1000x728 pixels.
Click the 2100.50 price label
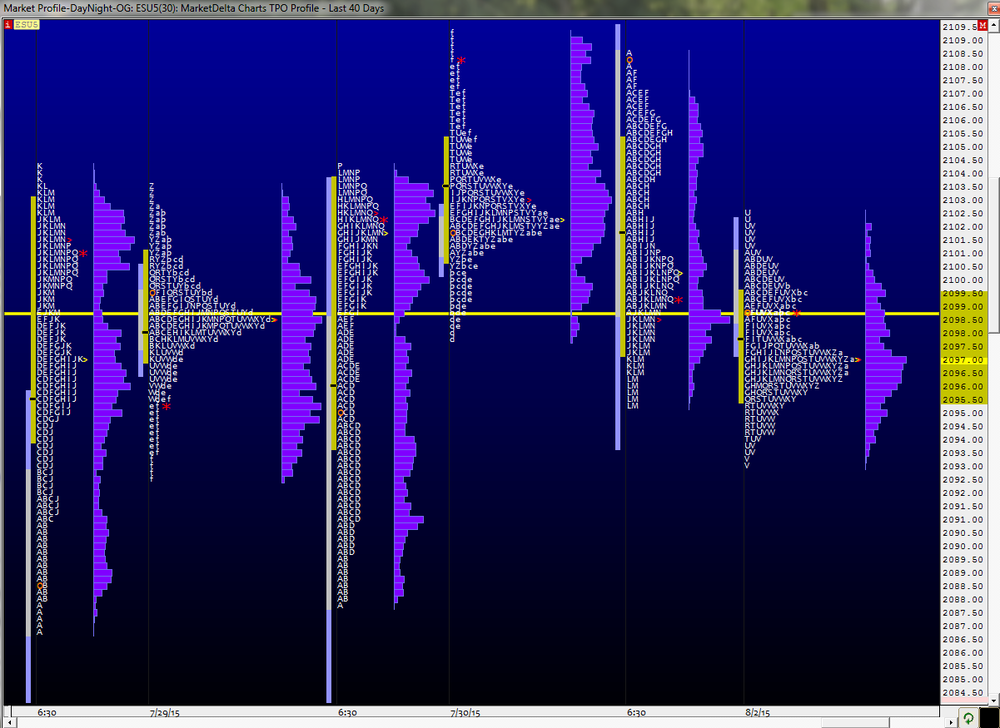[x=963, y=266]
